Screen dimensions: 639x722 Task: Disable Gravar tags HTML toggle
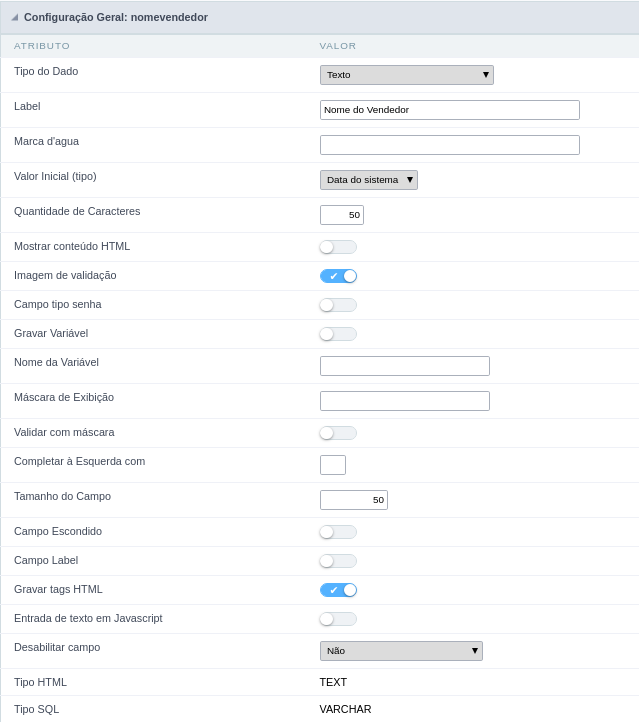click(338, 590)
